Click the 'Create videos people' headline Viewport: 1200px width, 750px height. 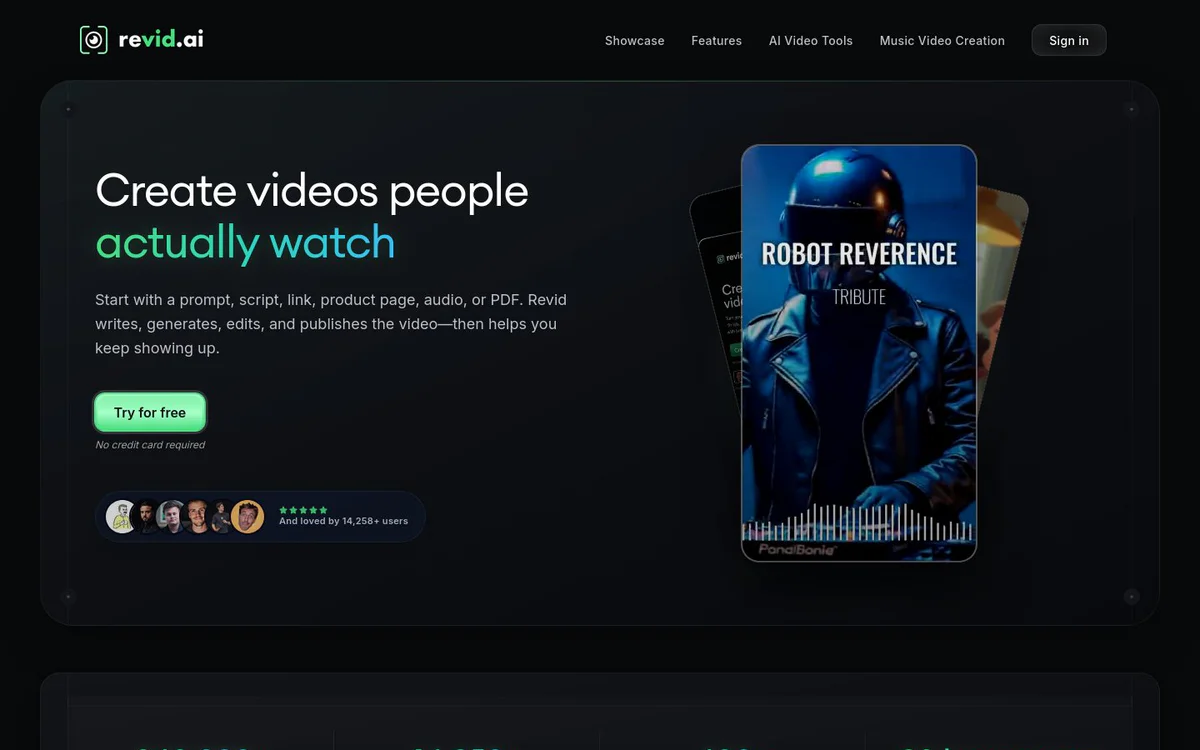point(312,191)
